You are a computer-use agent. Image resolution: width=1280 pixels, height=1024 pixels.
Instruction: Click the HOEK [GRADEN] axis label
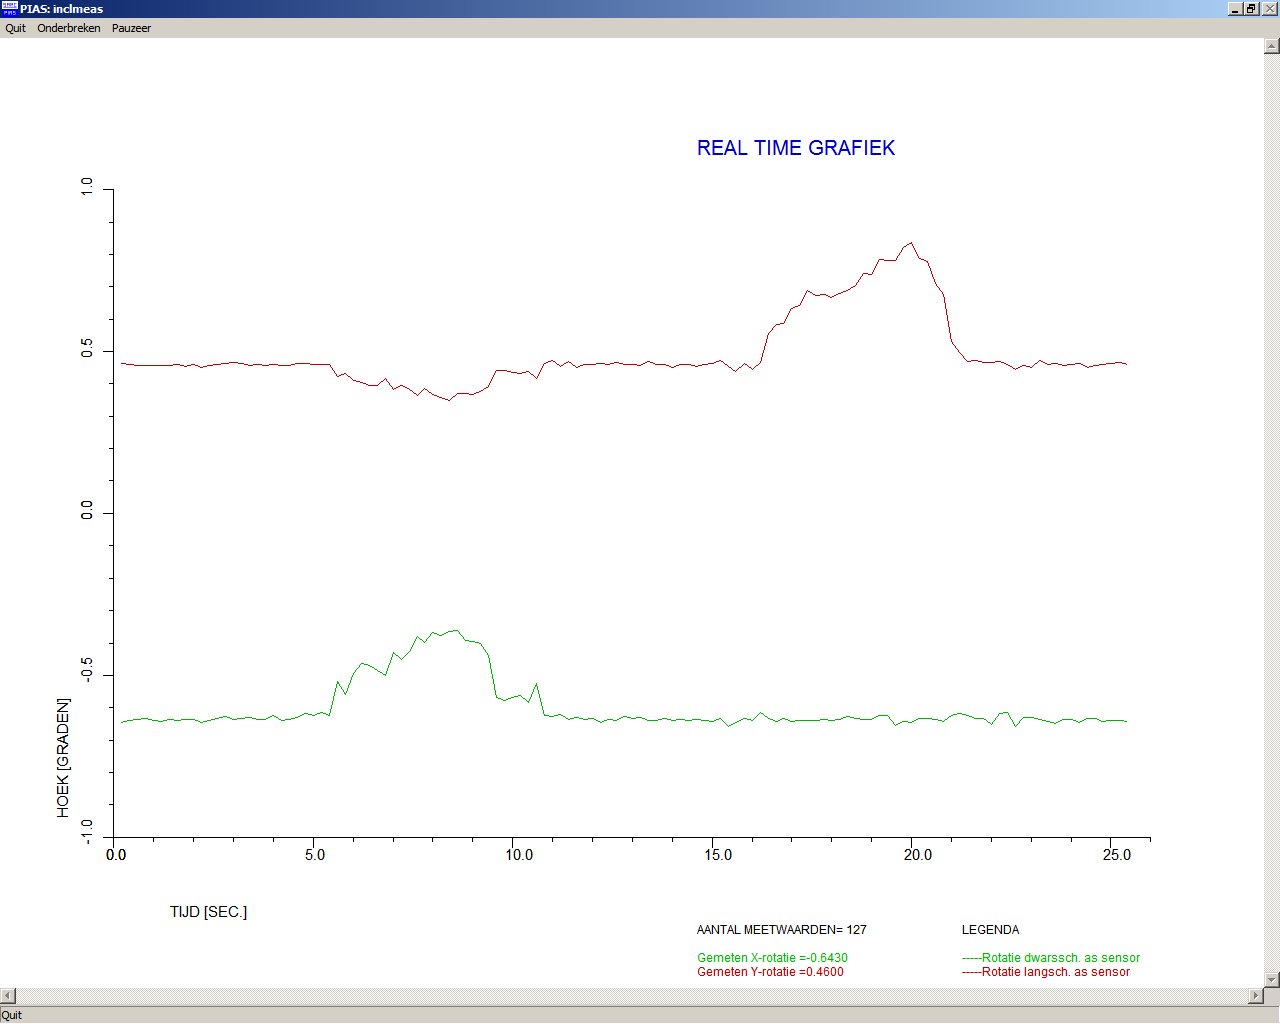(x=63, y=758)
